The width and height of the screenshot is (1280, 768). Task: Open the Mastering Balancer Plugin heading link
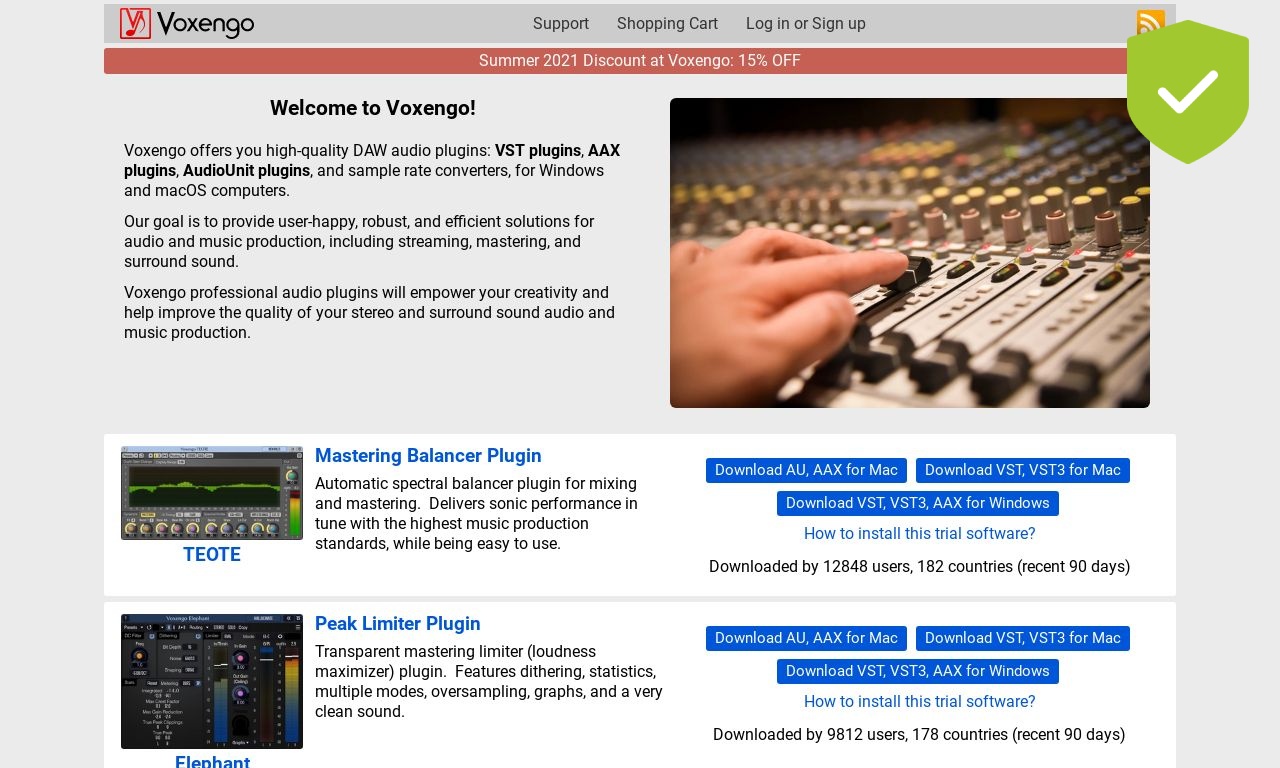[428, 456]
